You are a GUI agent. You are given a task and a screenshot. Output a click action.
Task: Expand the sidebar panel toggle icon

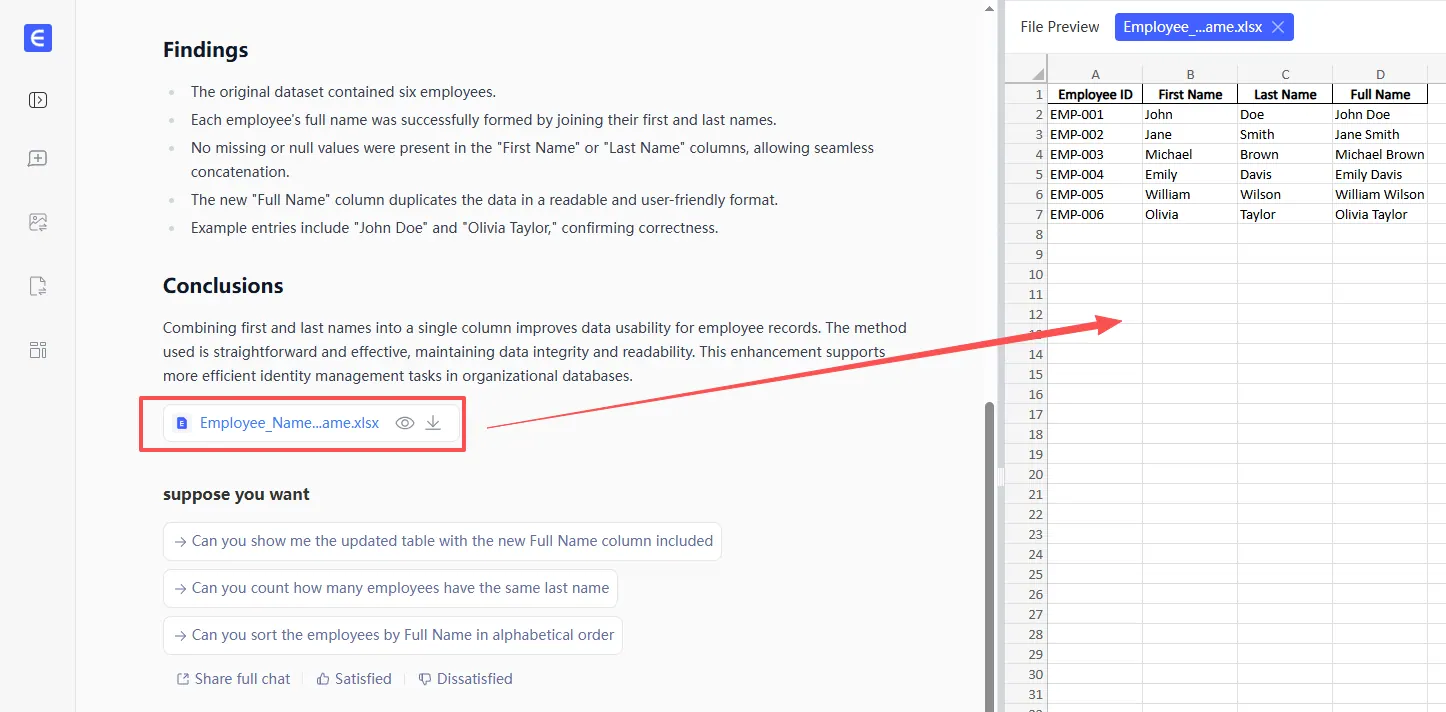pyautogui.click(x=38, y=100)
